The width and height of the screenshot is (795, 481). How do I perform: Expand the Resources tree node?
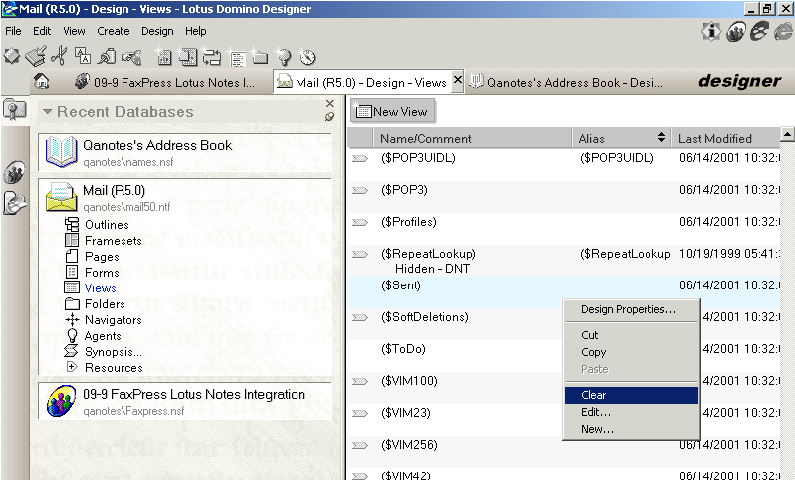point(72,368)
